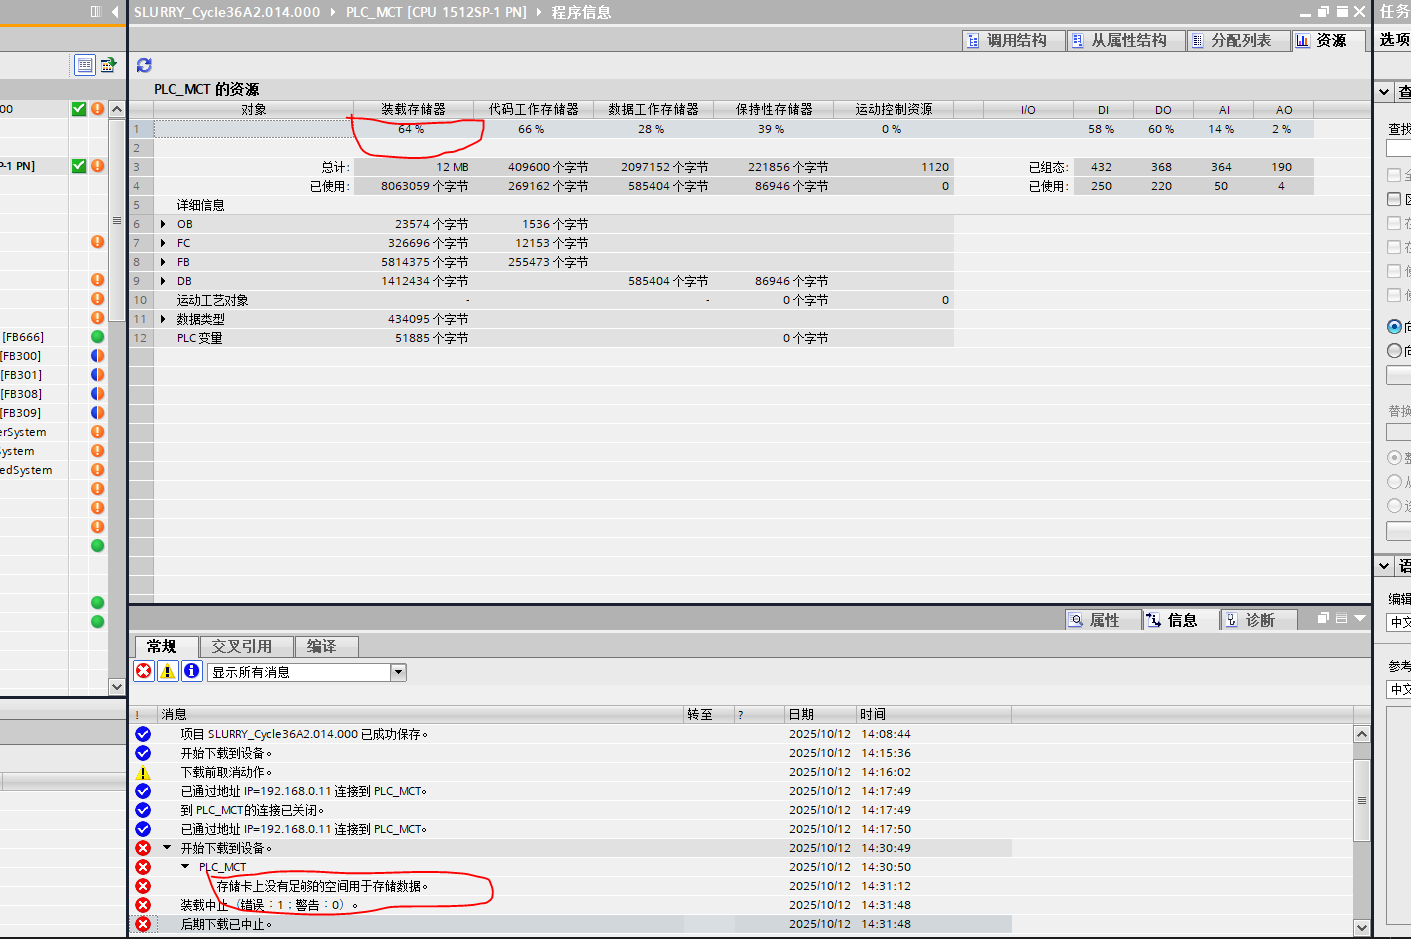Click the green status circle beside [FB666]
The image size is (1411, 939).
(x=97, y=337)
